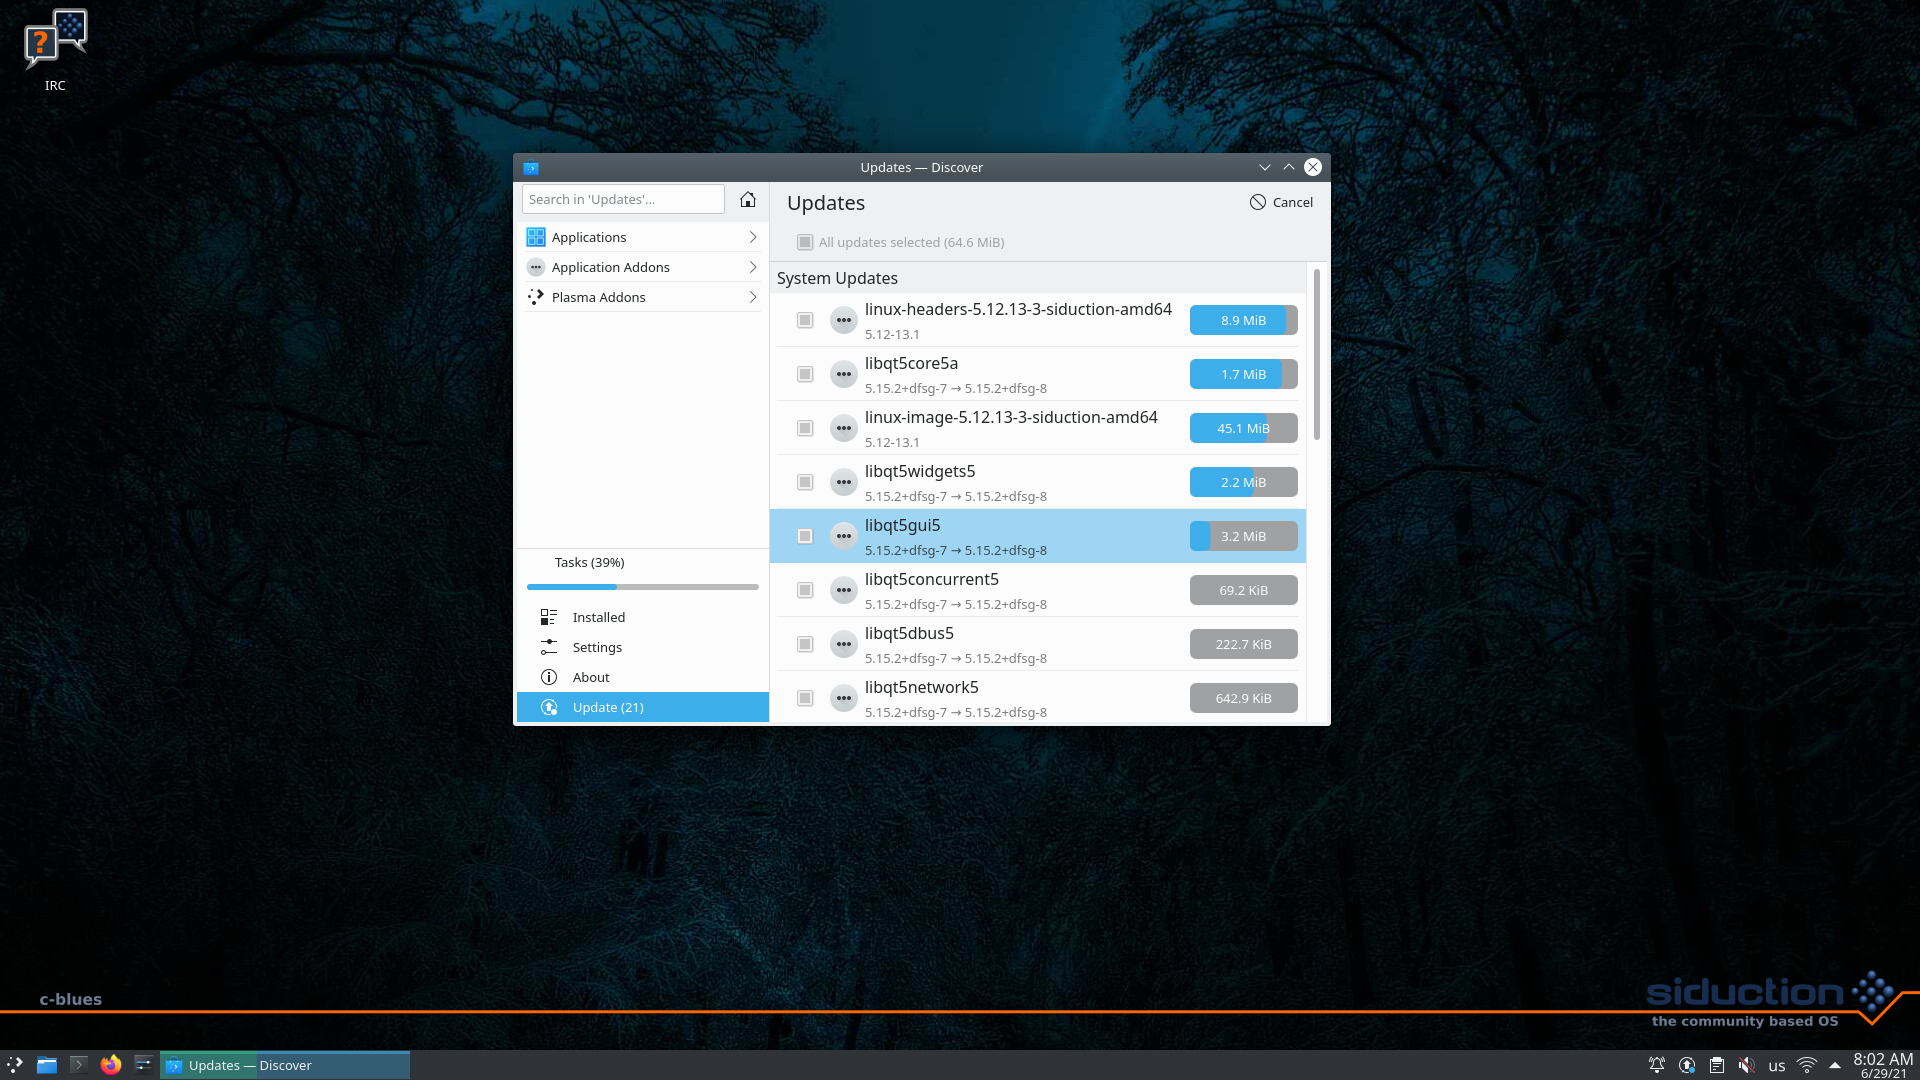This screenshot has height=1080, width=1920.
Task: Go to Discover home via house icon
Action: tap(747, 200)
